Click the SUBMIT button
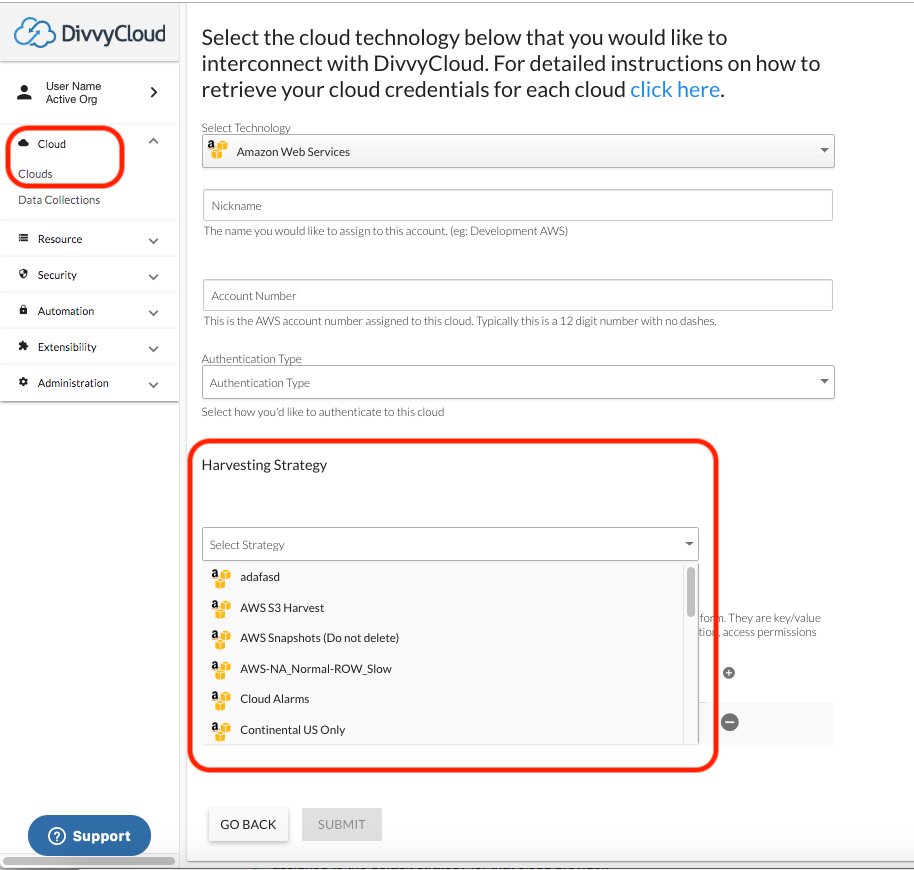 click(x=342, y=824)
